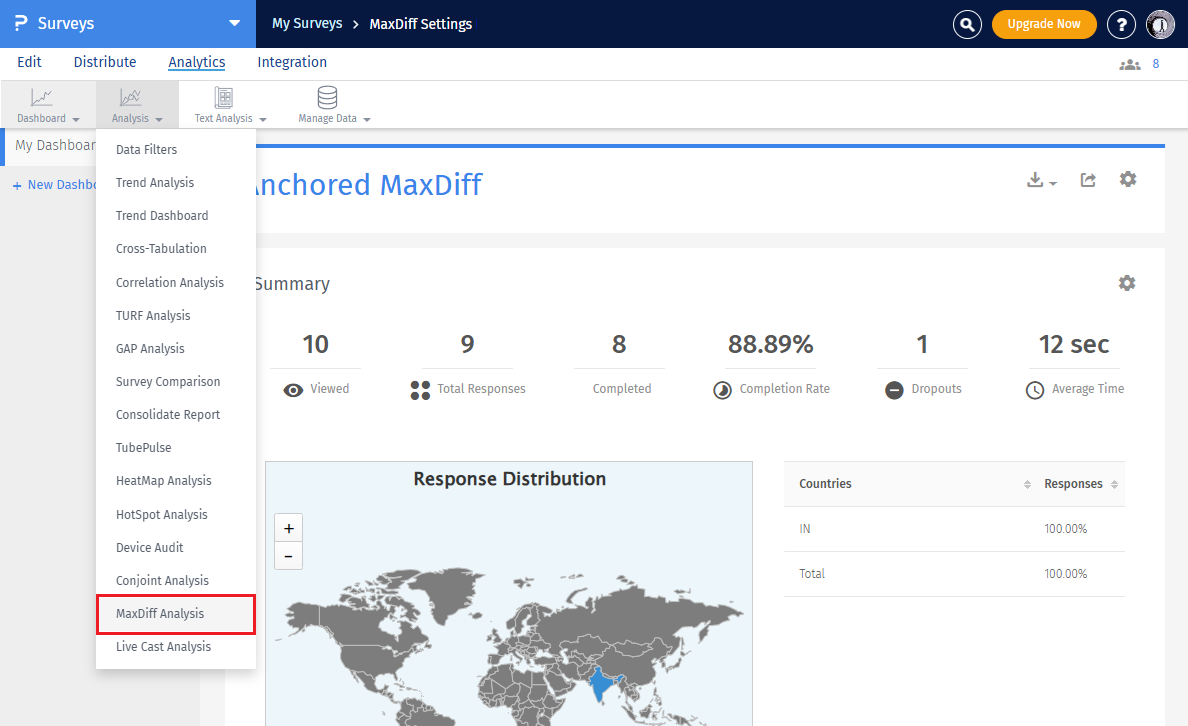Open the help question mark icon
Screen dimensions: 1188x726
pyautogui.click(x=1123, y=24)
